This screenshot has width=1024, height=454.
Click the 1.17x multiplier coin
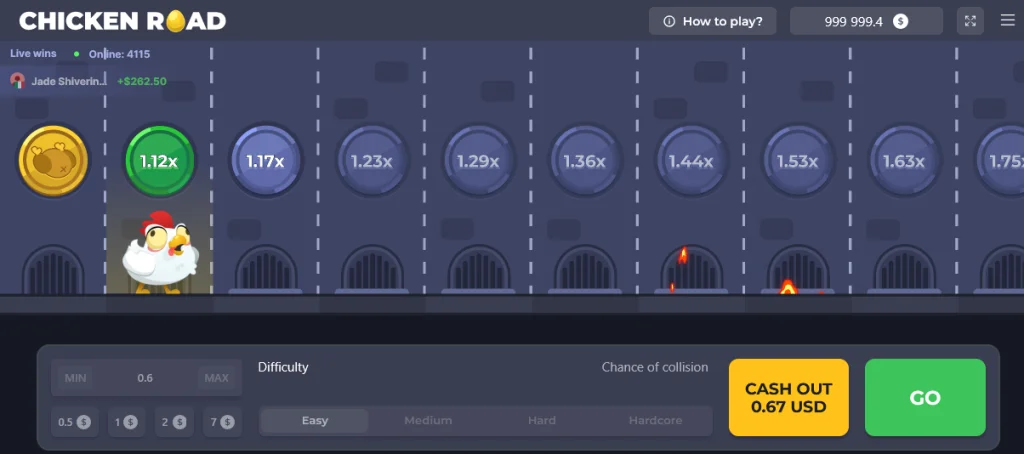pos(265,161)
